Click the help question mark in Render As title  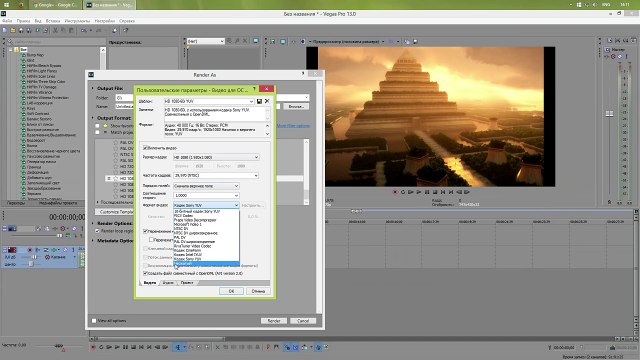[302, 74]
